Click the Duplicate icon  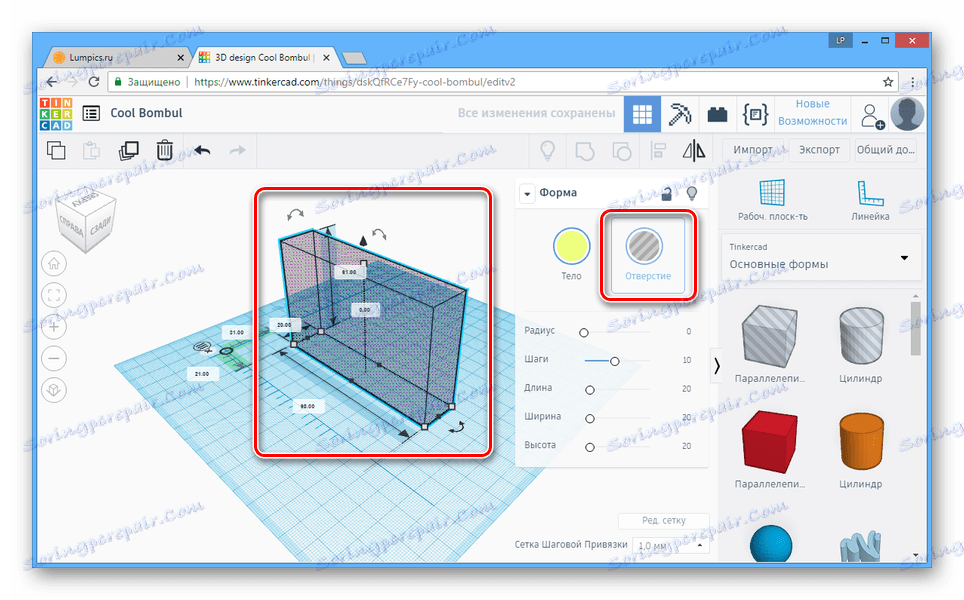coord(128,150)
